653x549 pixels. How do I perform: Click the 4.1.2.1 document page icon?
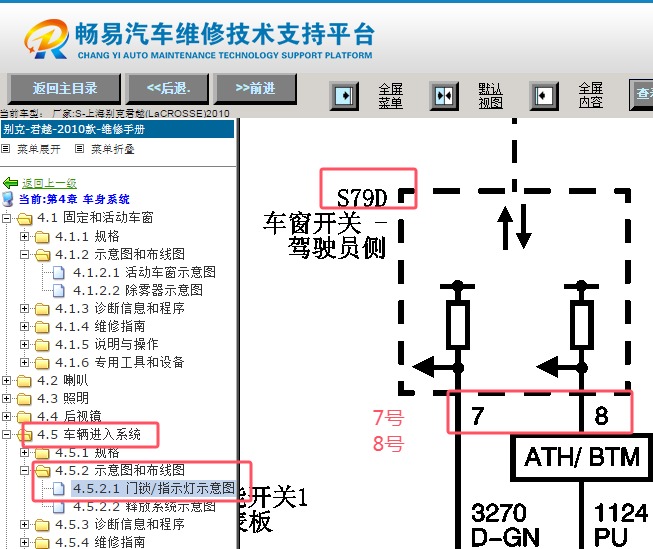pos(59,272)
